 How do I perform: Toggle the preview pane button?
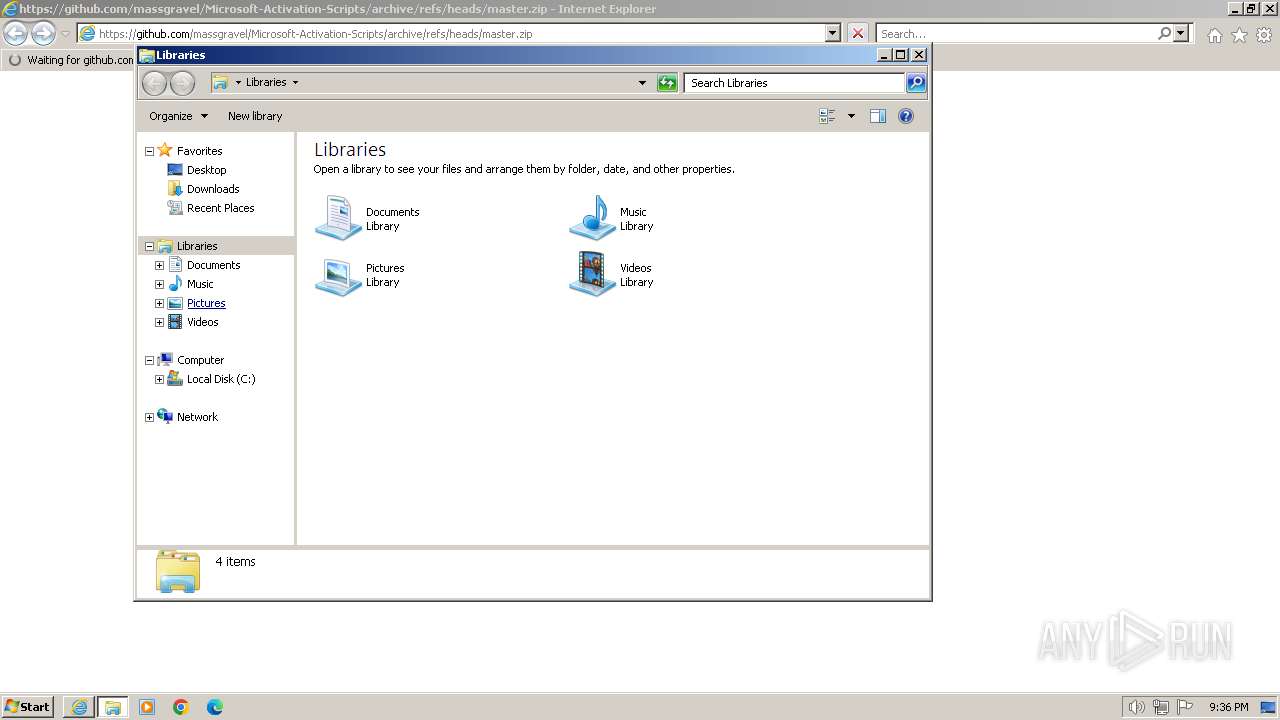[x=877, y=116]
